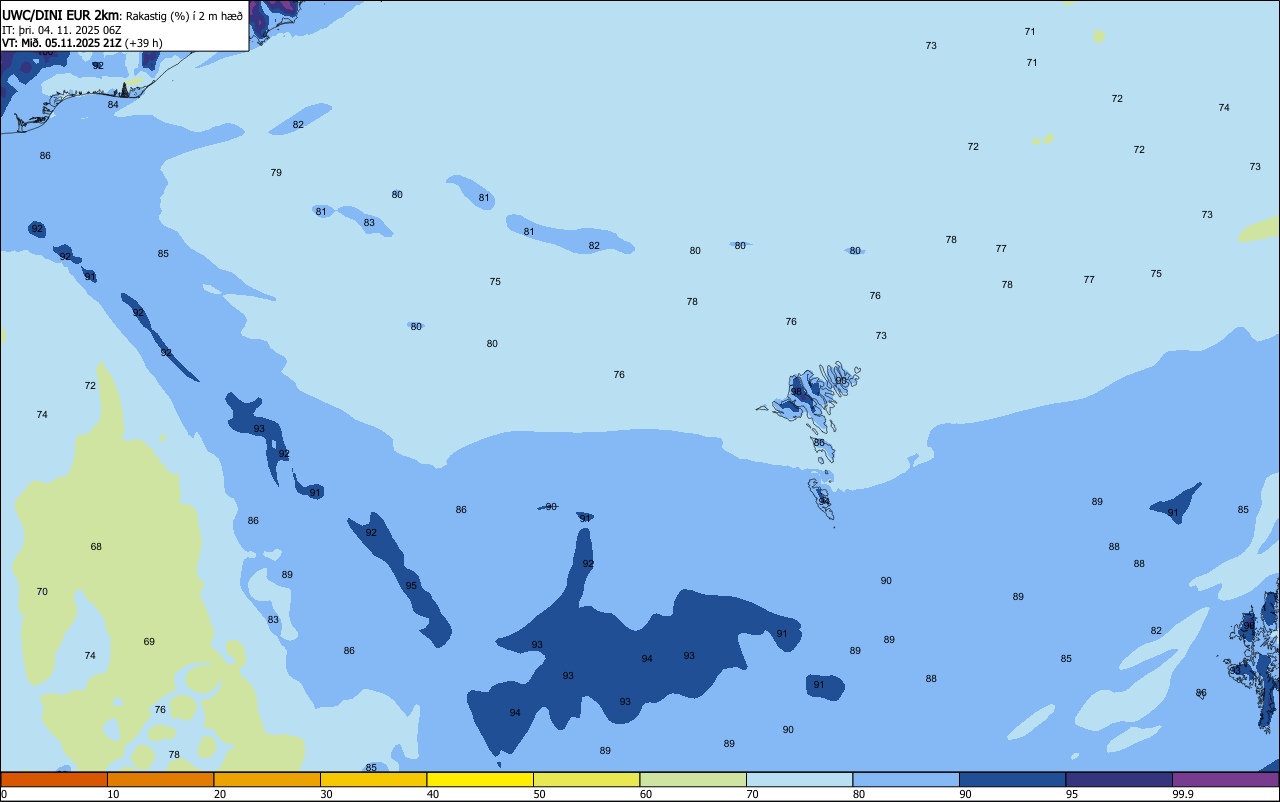Click the '30' legend tick label
The height and width of the screenshot is (802, 1280).
[326, 794]
